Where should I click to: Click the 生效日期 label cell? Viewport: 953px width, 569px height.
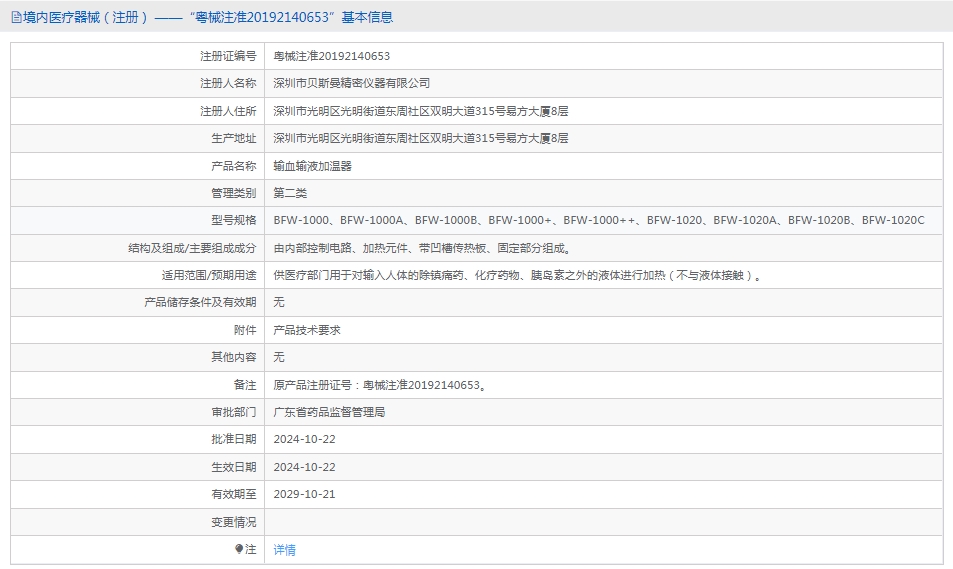(x=138, y=467)
